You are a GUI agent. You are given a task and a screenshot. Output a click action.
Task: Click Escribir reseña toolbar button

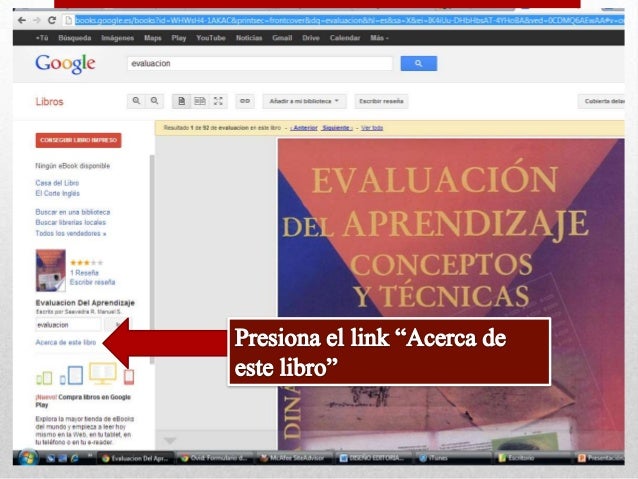pyautogui.click(x=381, y=101)
